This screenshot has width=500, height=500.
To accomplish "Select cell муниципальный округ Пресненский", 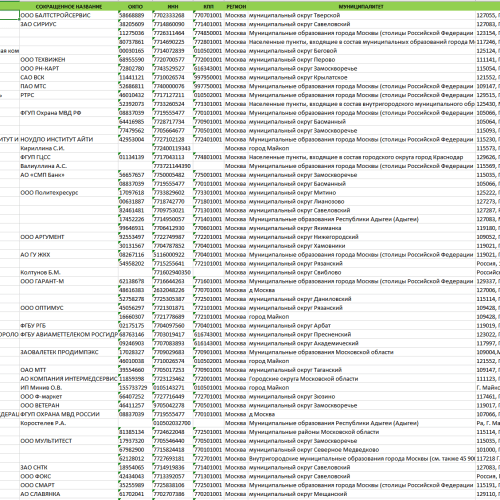I will pos(362,334).
